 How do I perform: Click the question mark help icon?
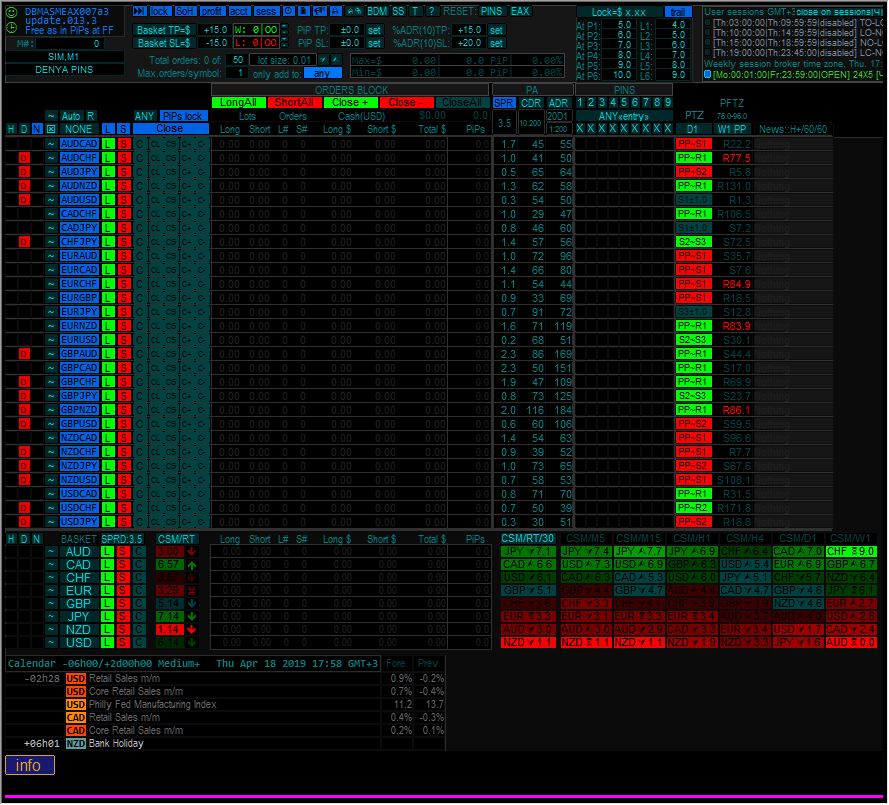[432, 11]
